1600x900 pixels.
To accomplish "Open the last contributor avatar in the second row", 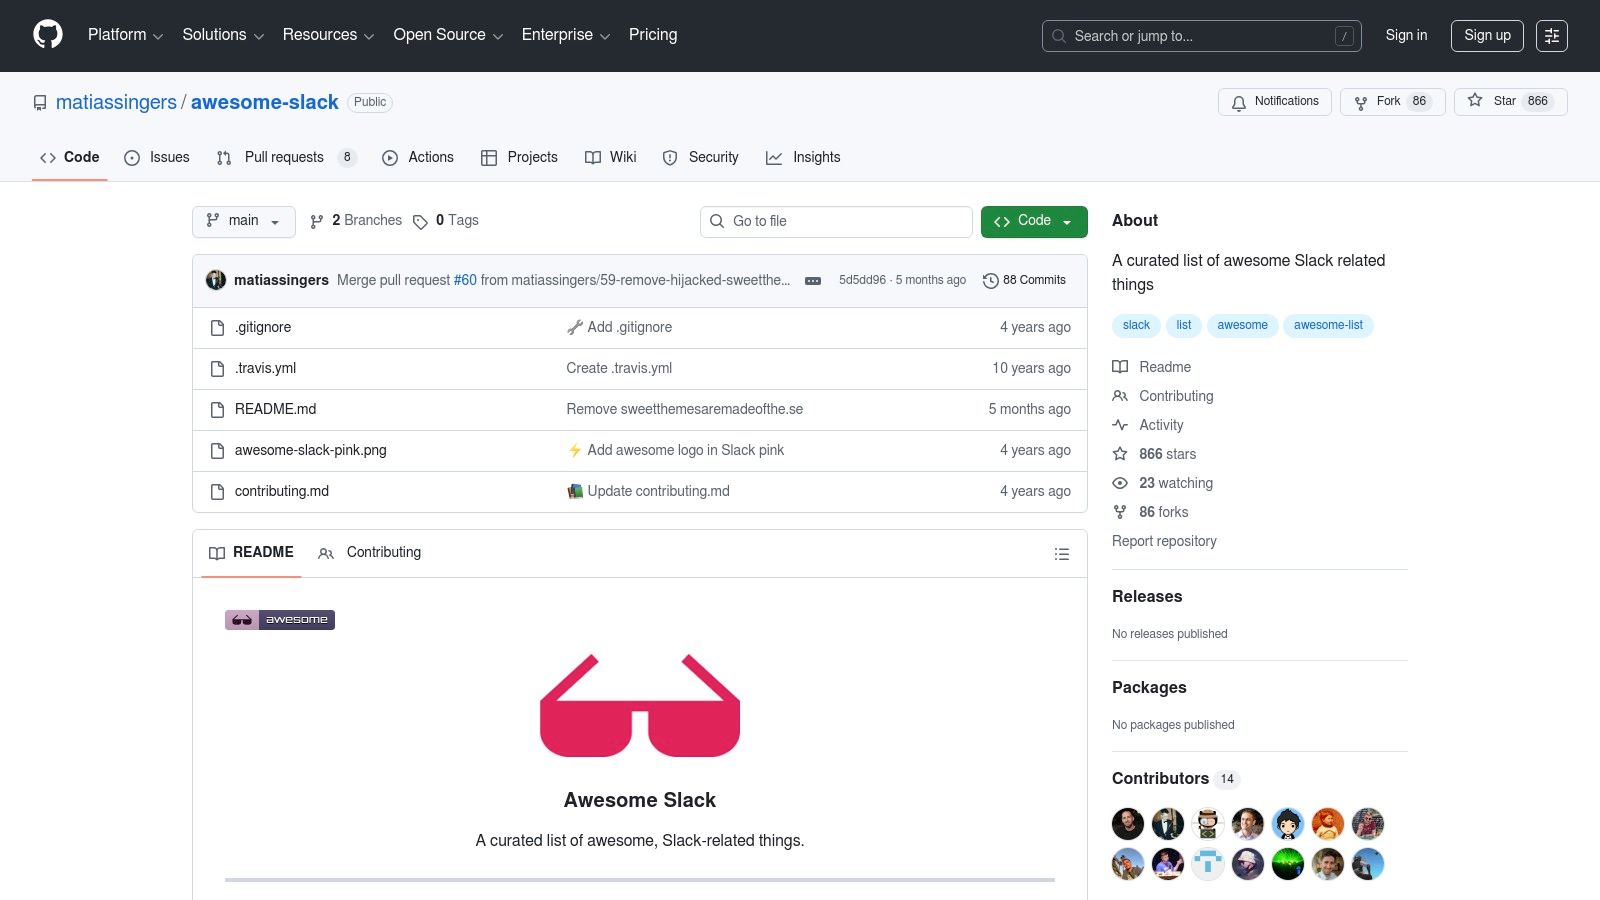I will [1368, 864].
